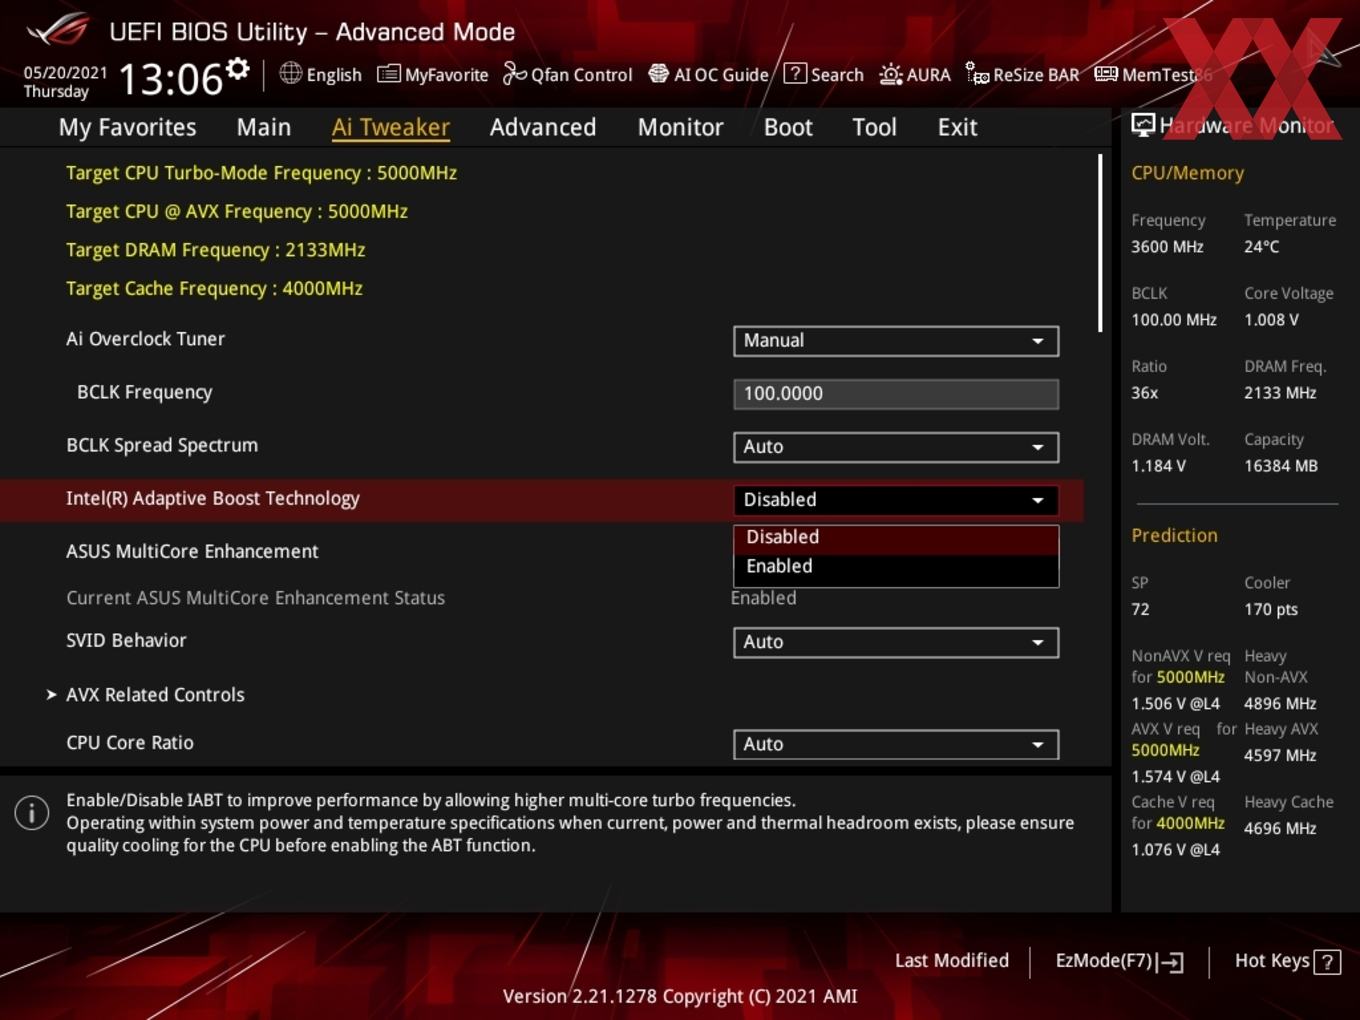Image resolution: width=1360 pixels, height=1020 pixels.
Task: Click the ROG logo
Action: [58, 29]
